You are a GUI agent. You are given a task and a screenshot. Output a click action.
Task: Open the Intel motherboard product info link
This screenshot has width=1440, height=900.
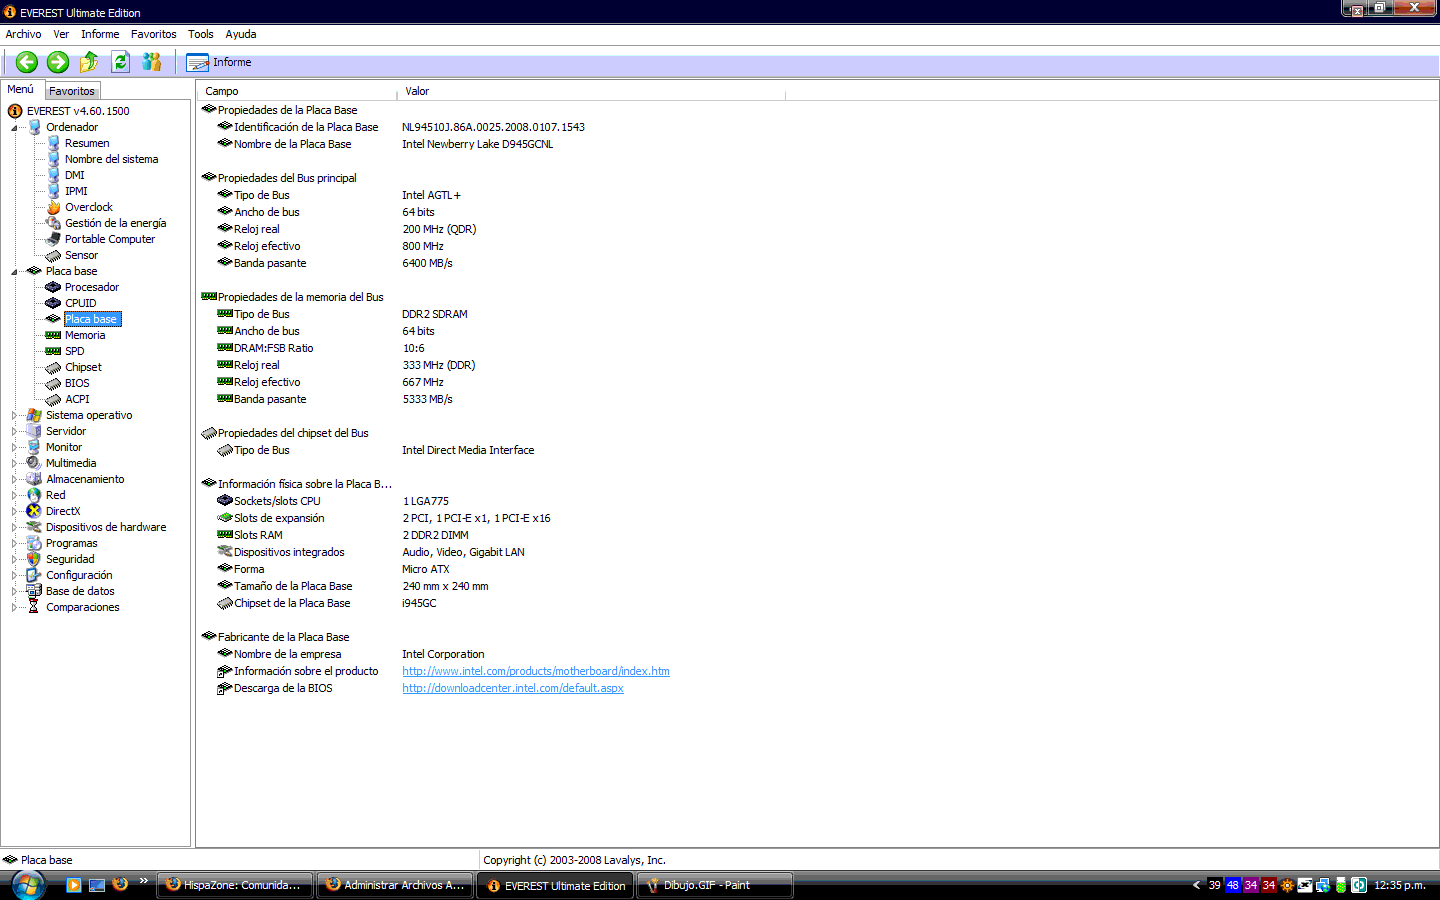click(x=535, y=671)
